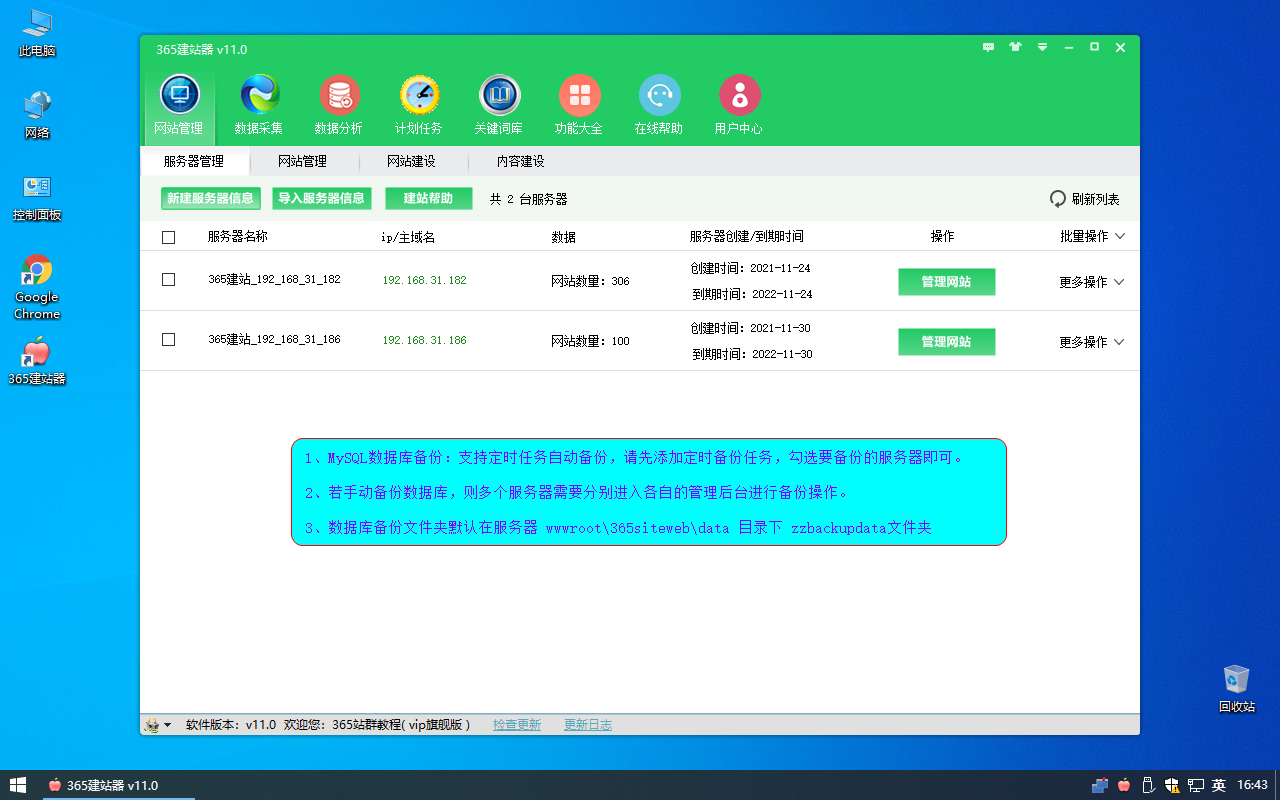Click the tray icon left of the apple
The height and width of the screenshot is (800, 1280).
(1100, 785)
